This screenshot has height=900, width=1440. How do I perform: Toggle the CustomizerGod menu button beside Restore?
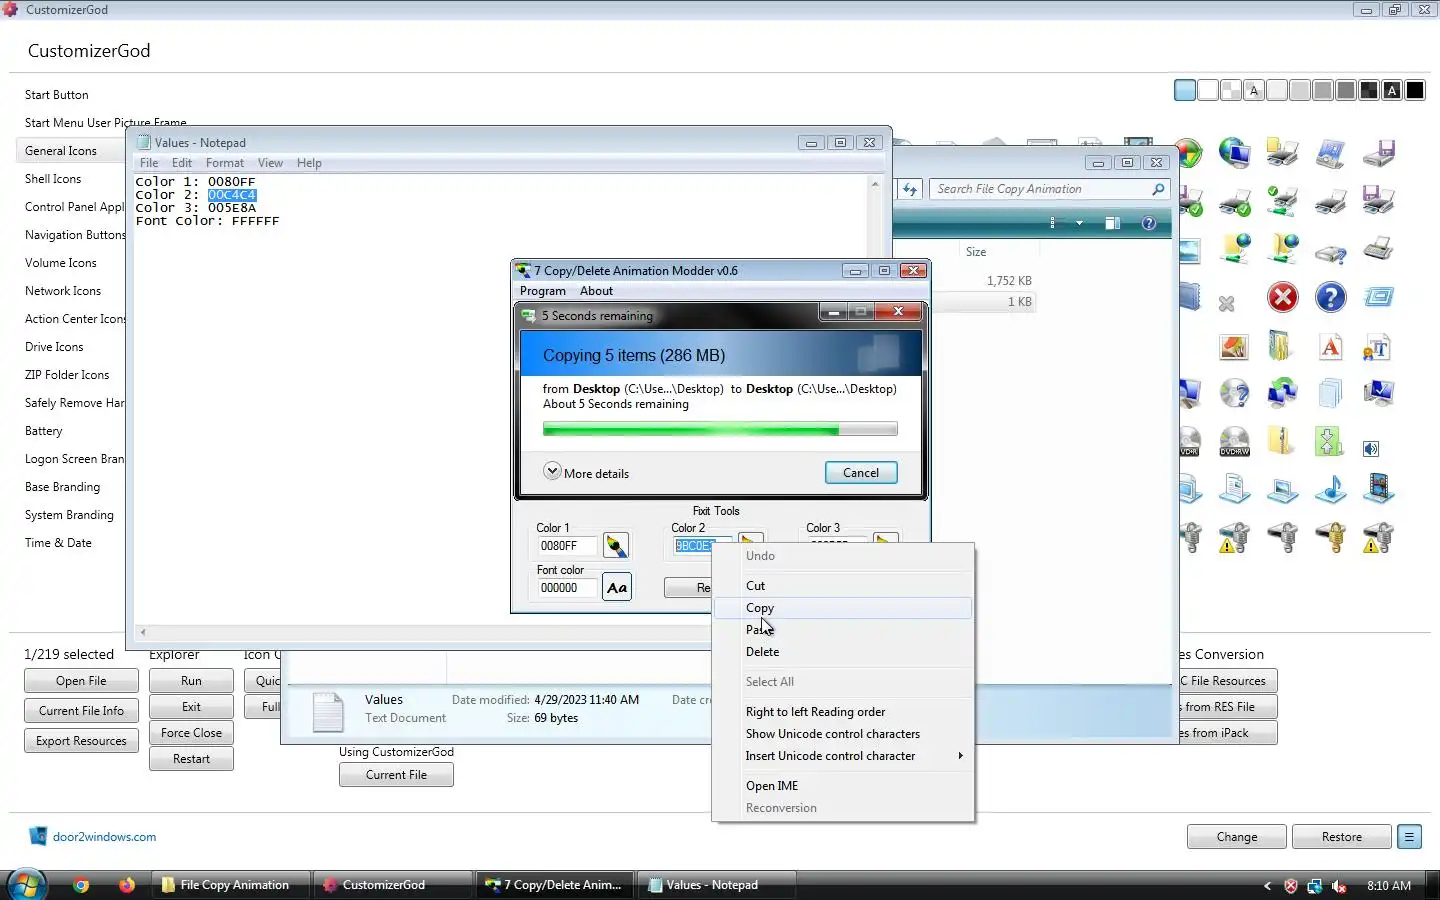(1409, 837)
